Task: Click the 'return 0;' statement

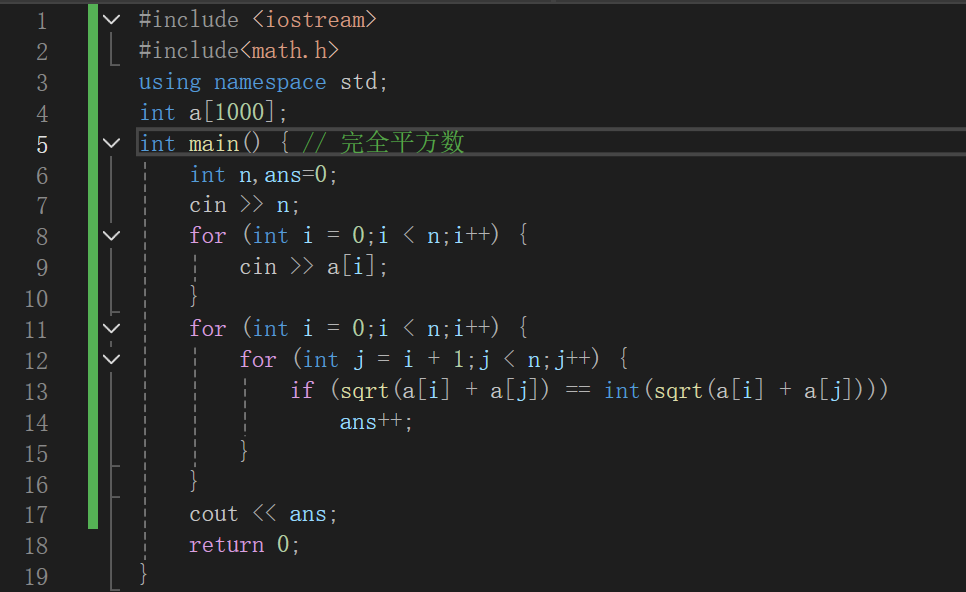Action: [x=244, y=545]
